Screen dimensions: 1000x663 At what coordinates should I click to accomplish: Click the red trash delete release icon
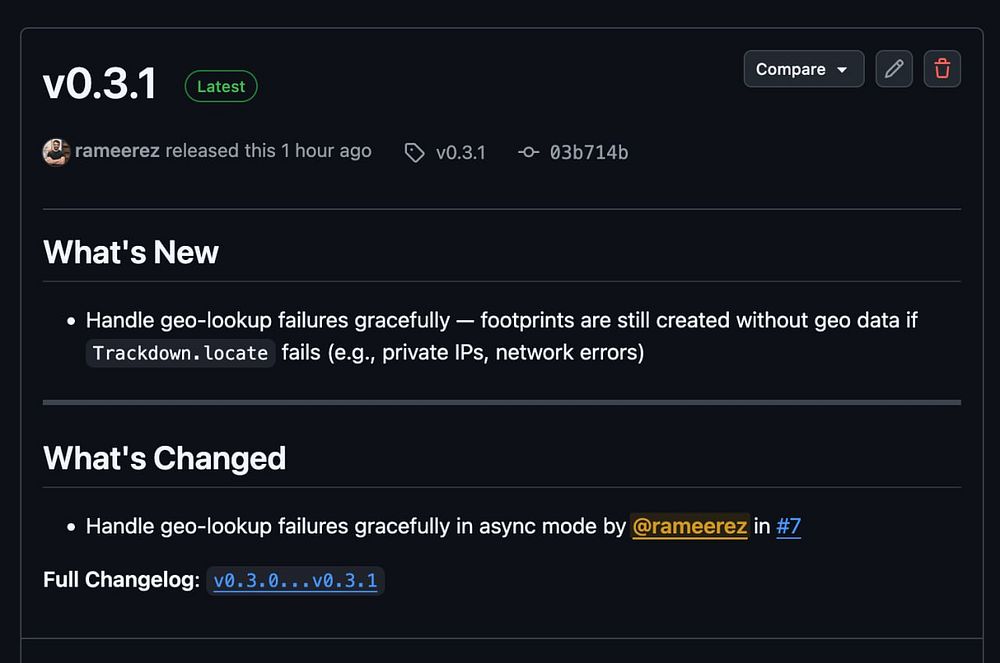[942, 69]
